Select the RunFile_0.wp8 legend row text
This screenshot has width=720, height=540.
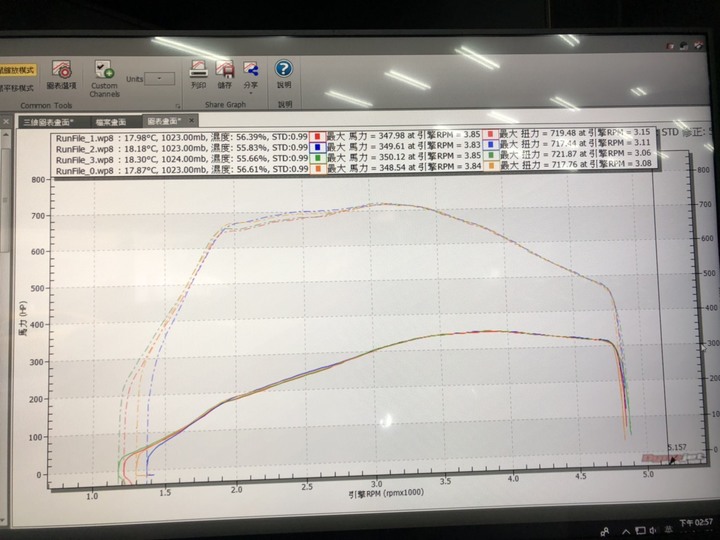[x=181, y=170]
